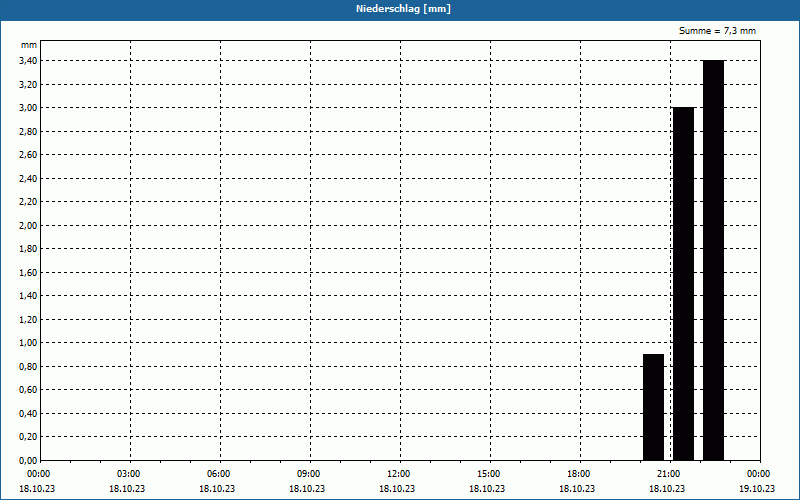Click the mm unit label above y-axis
Screen dimensions: 800x500
(x=29, y=45)
